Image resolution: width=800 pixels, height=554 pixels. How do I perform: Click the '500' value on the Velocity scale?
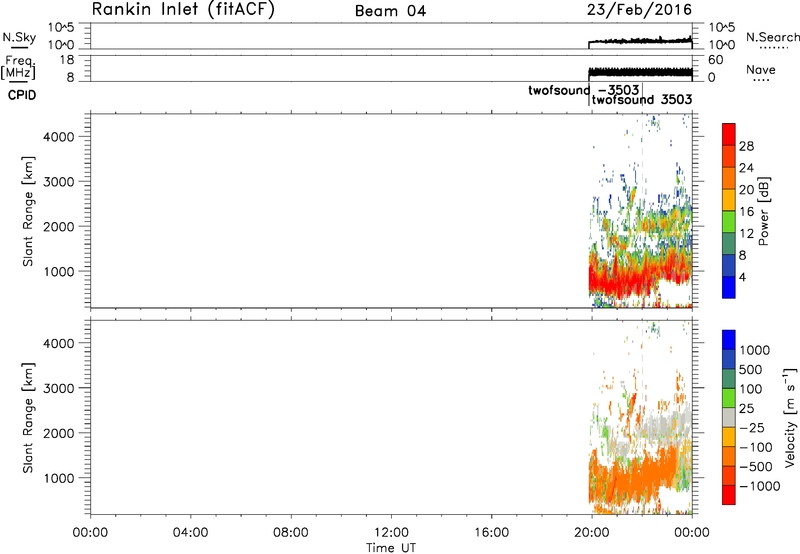(751, 370)
